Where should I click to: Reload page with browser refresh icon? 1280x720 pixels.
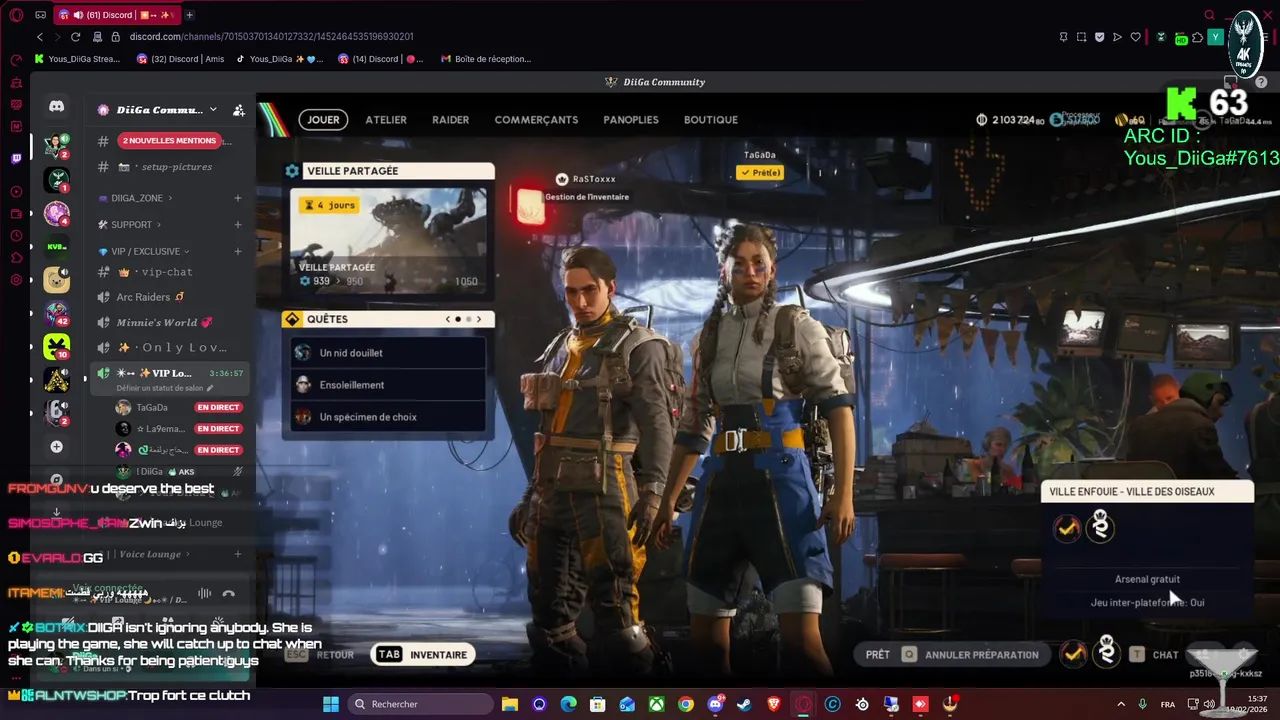coord(75,37)
